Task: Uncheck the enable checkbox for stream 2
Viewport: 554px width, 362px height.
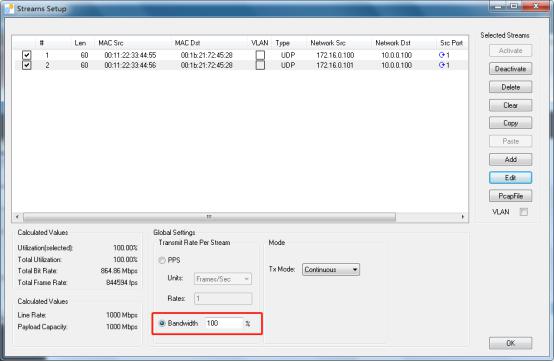Action: tap(26, 65)
